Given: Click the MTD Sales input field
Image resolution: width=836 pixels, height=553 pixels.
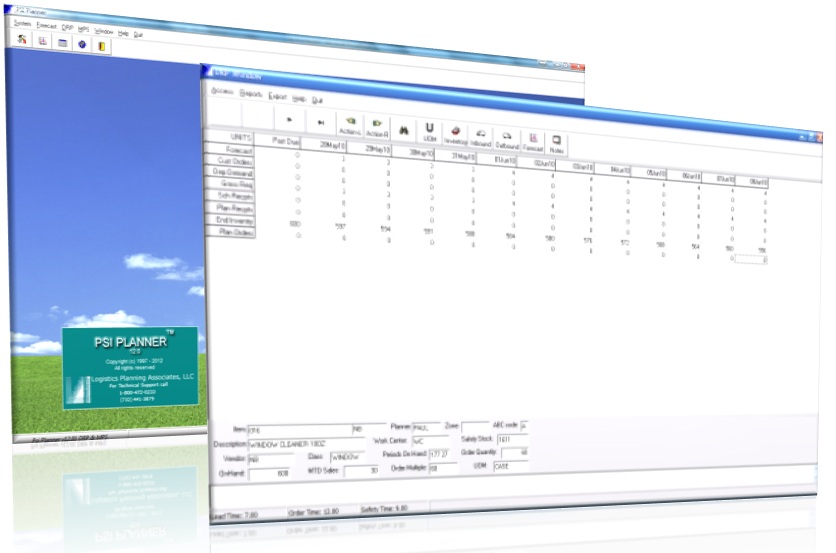Looking at the screenshot, I should 361,470.
